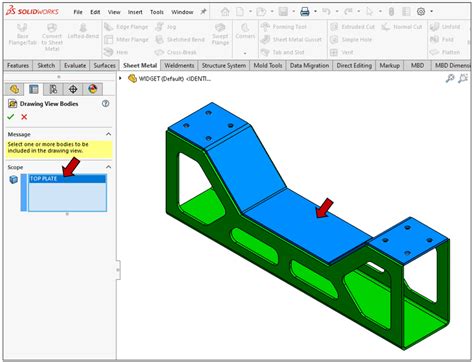Select the Lofted-Bend tool

coord(83,31)
